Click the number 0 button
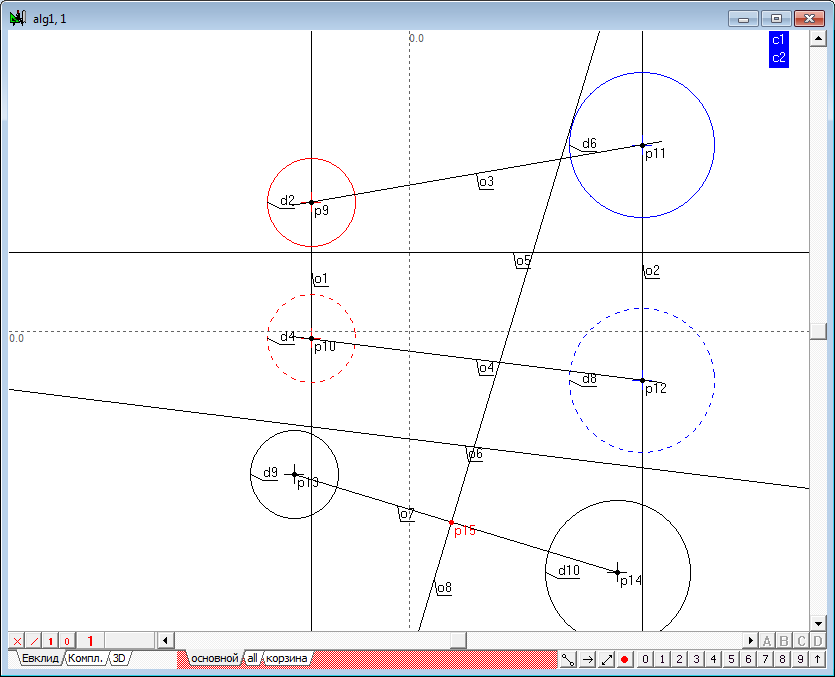The height and width of the screenshot is (677, 835). point(645,659)
